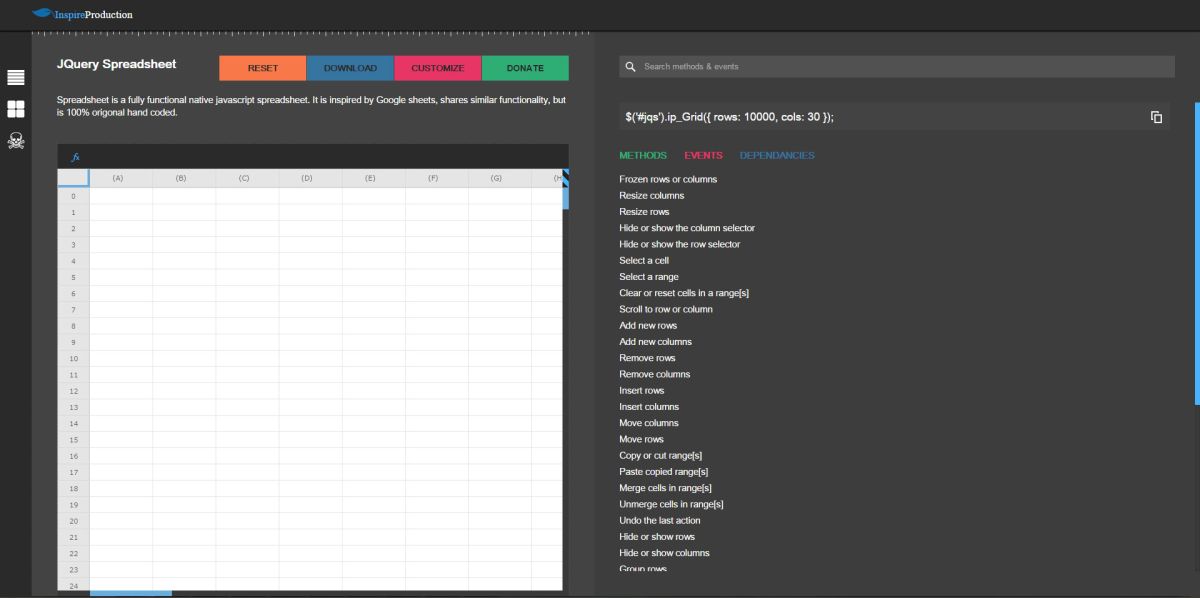Open 'Hide or show rows' method

pyautogui.click(x=657, y=537)
